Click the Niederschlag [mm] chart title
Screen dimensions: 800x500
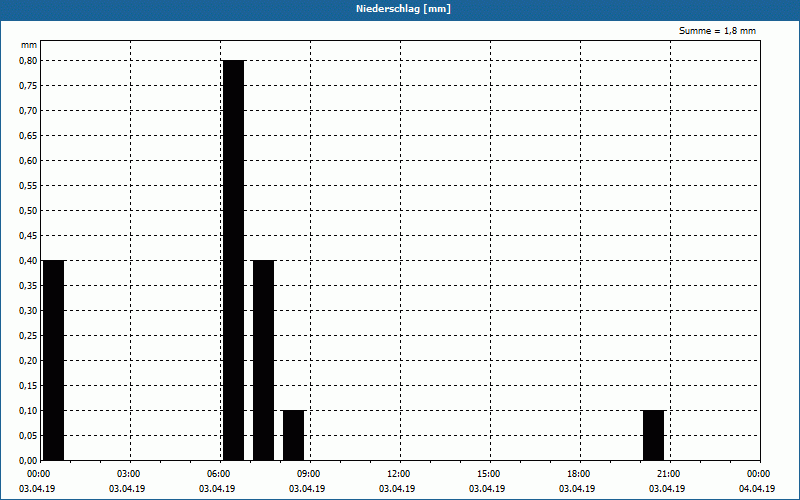(403, 9)
